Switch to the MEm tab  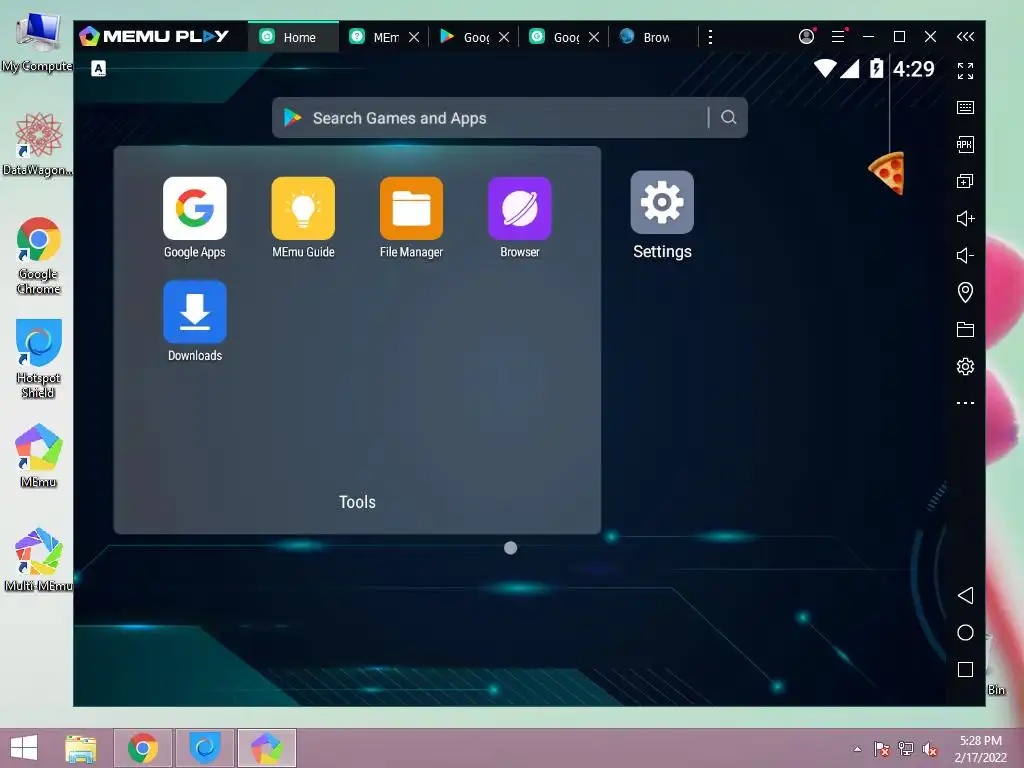tap(374, 37)
